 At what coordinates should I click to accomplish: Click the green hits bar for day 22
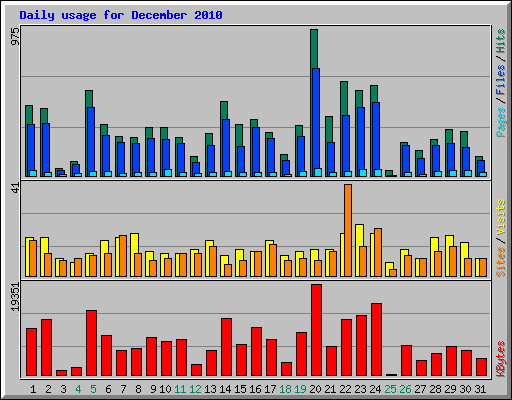coord(344,98)
